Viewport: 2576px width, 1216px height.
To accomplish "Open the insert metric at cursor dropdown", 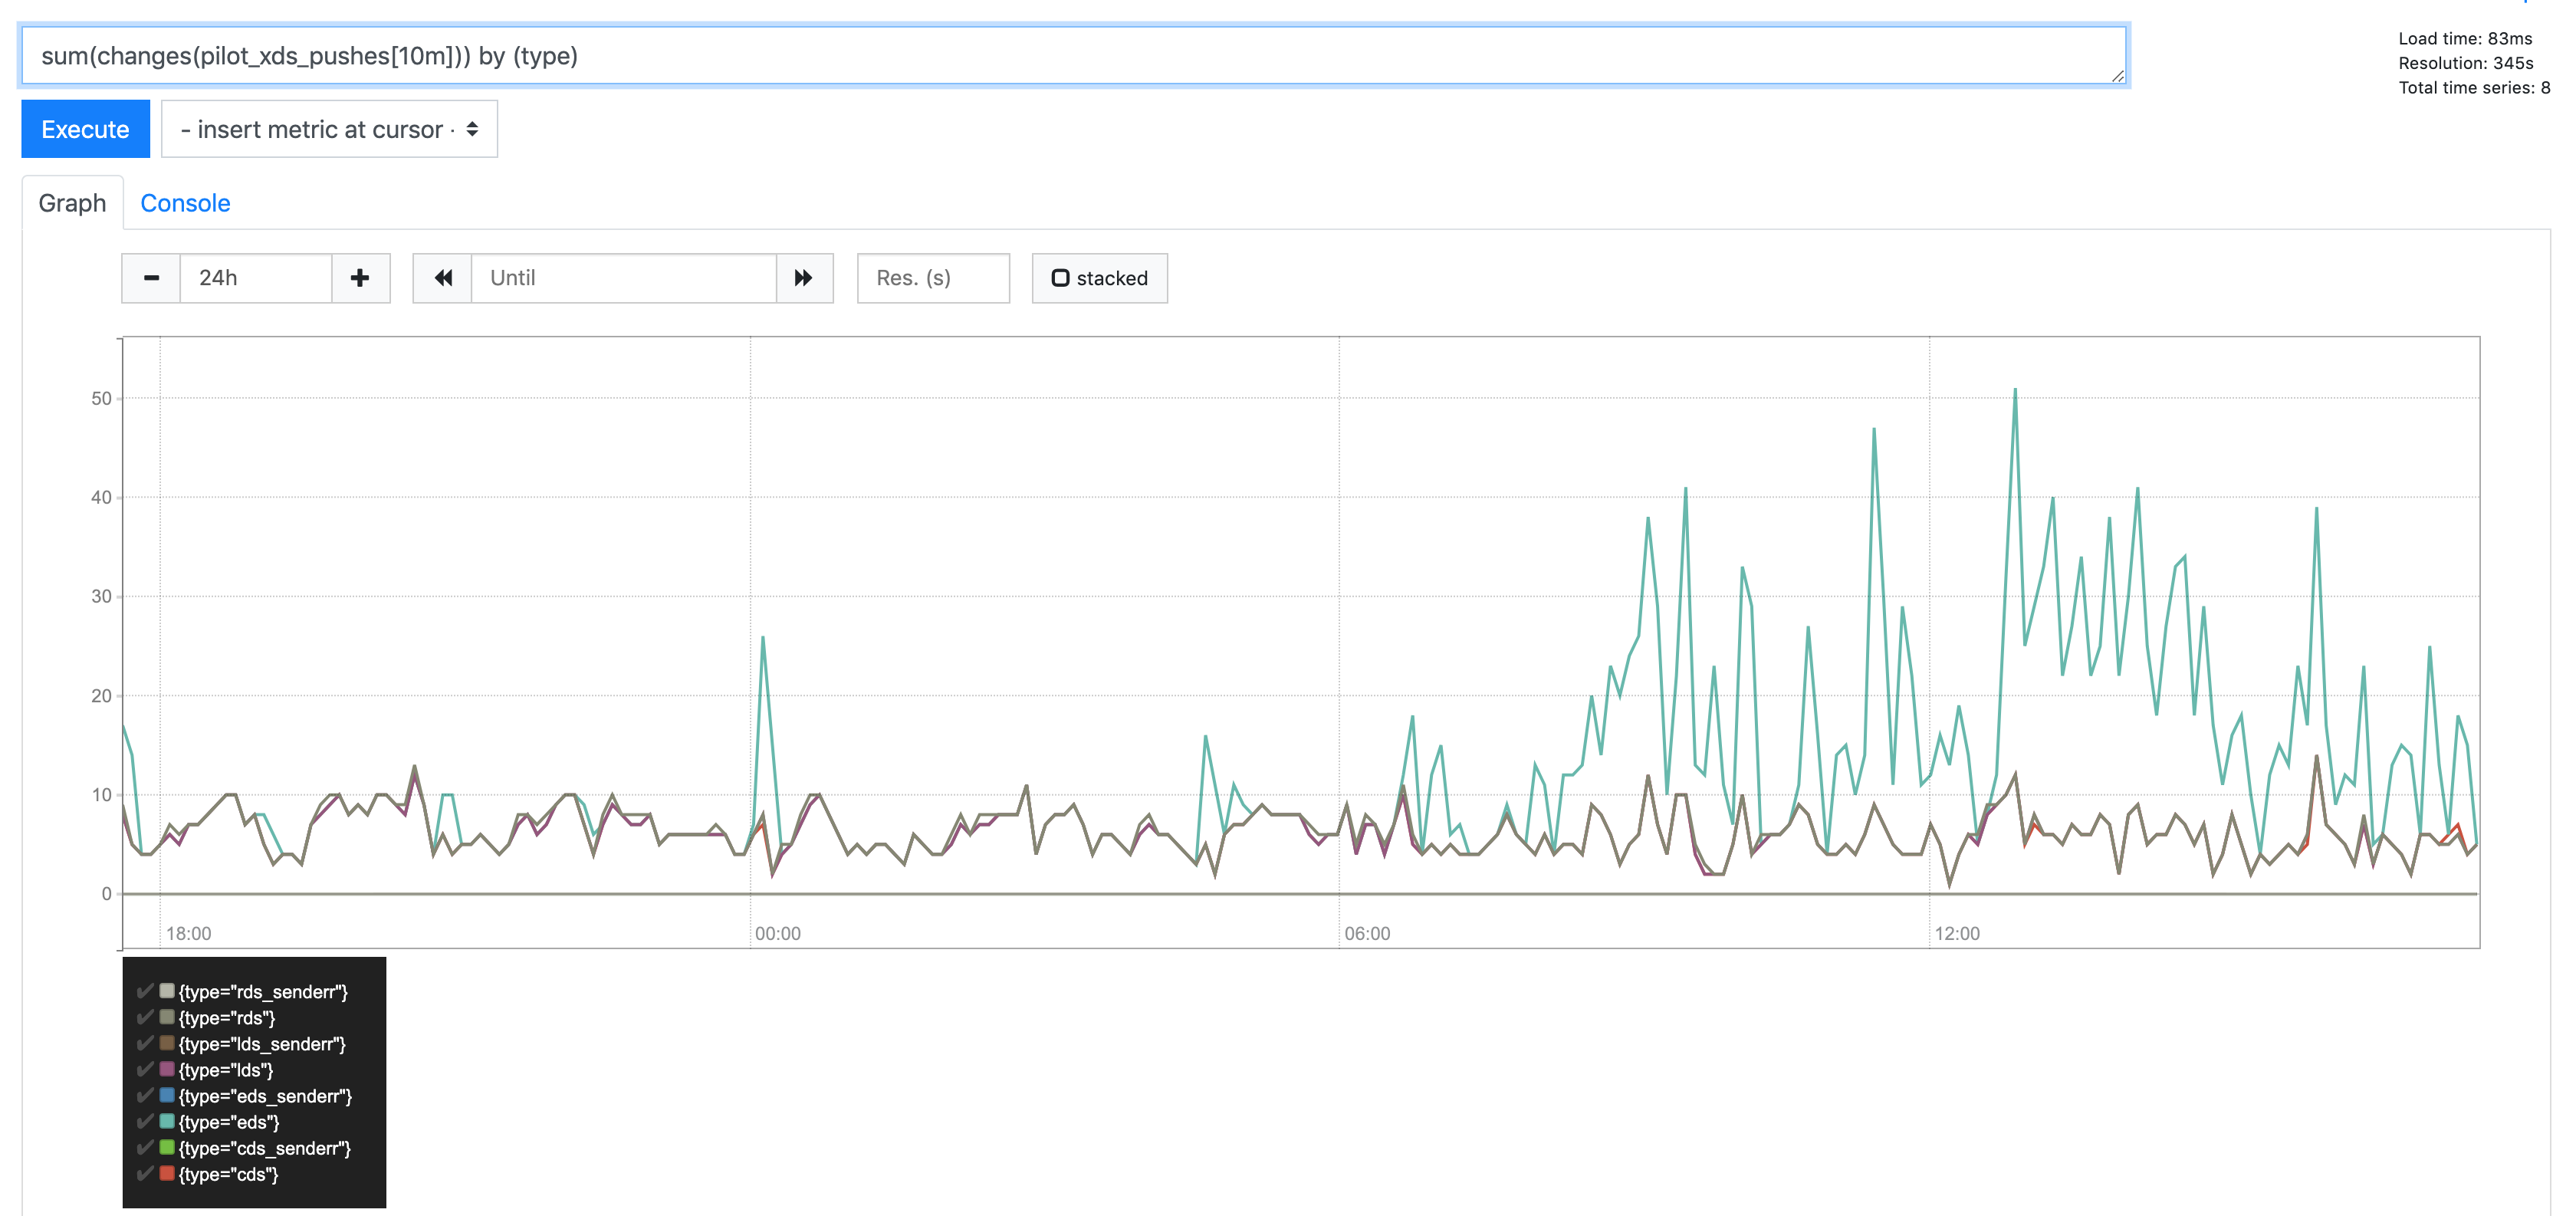I will coord(329,129).
